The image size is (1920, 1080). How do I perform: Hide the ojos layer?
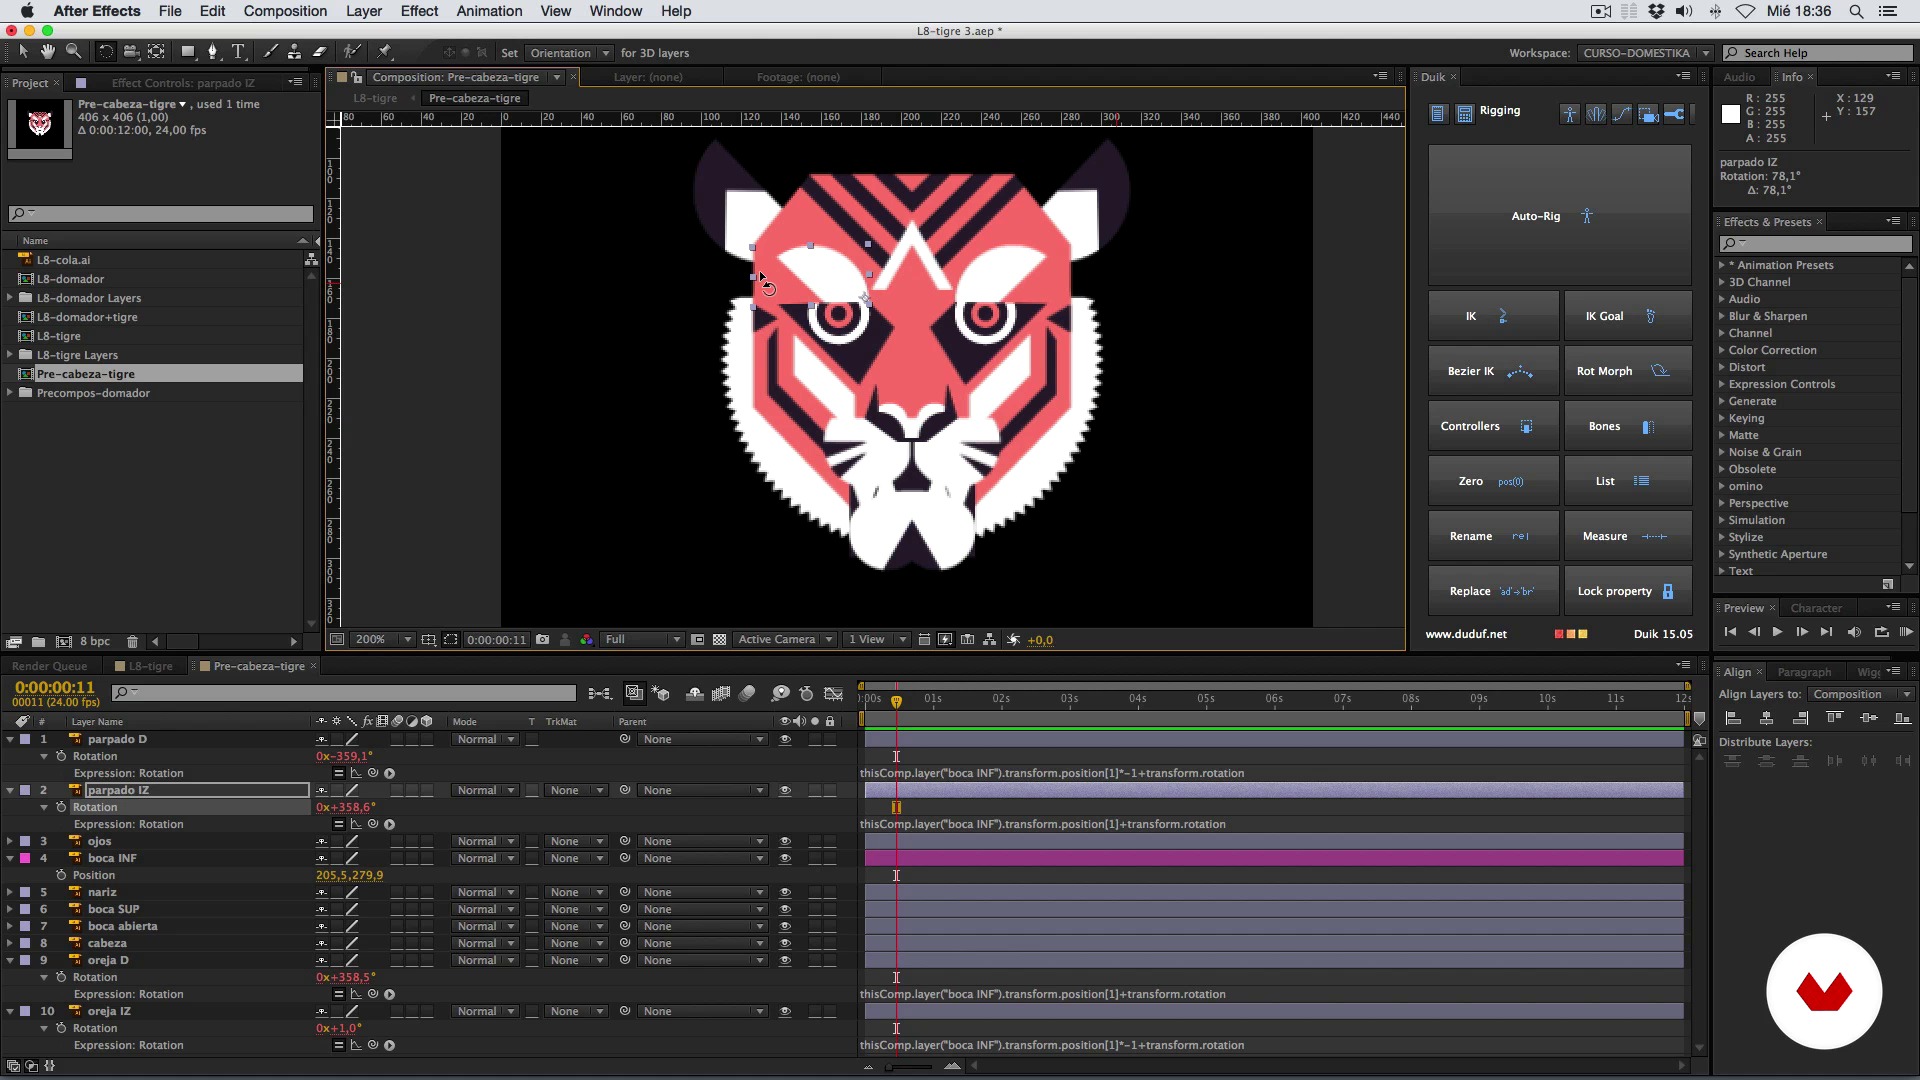(785, 842)
